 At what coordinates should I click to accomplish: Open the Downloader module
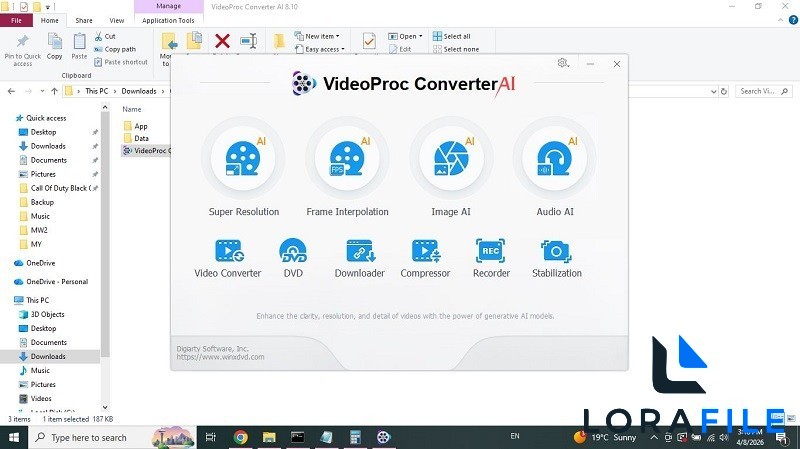click(360, 259)
